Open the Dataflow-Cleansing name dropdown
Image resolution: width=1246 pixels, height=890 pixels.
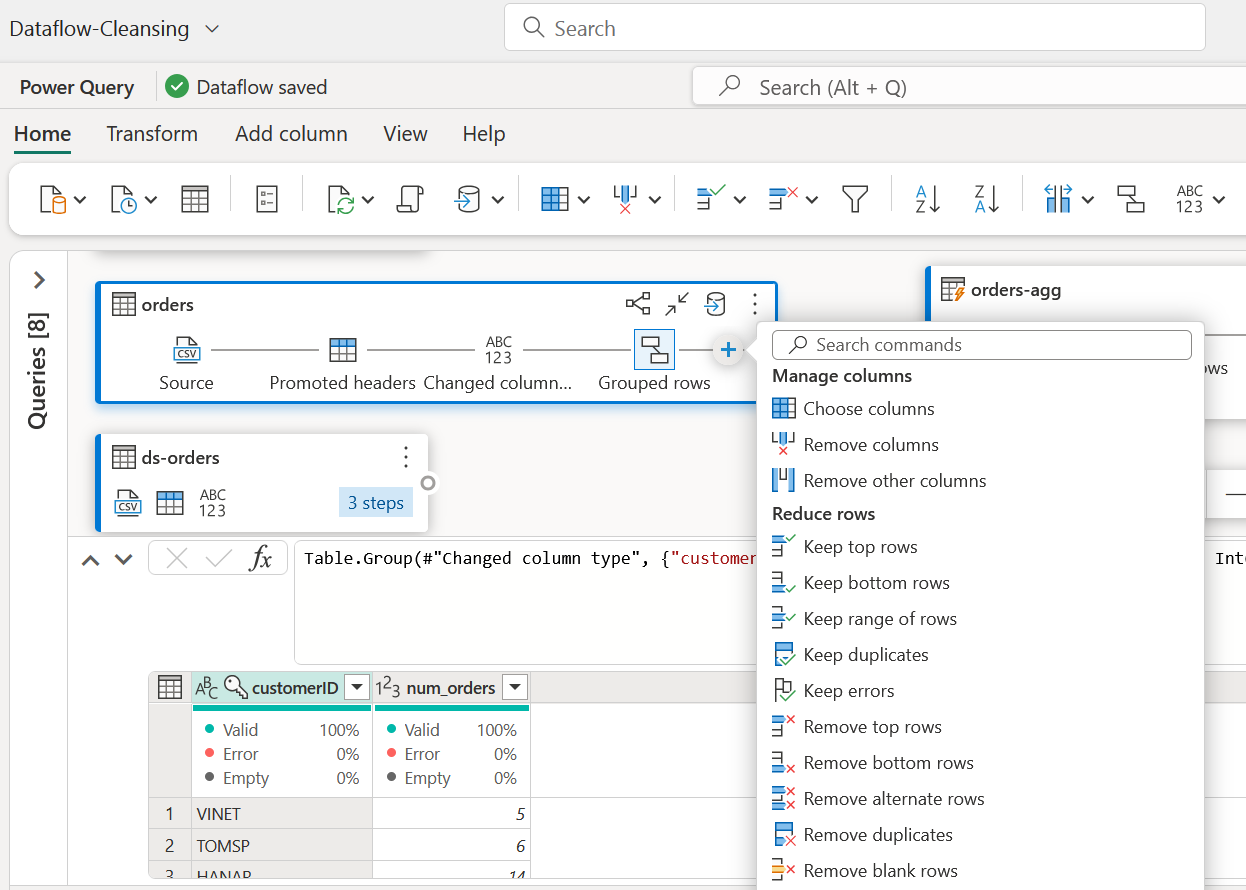(x=212, y=30)
